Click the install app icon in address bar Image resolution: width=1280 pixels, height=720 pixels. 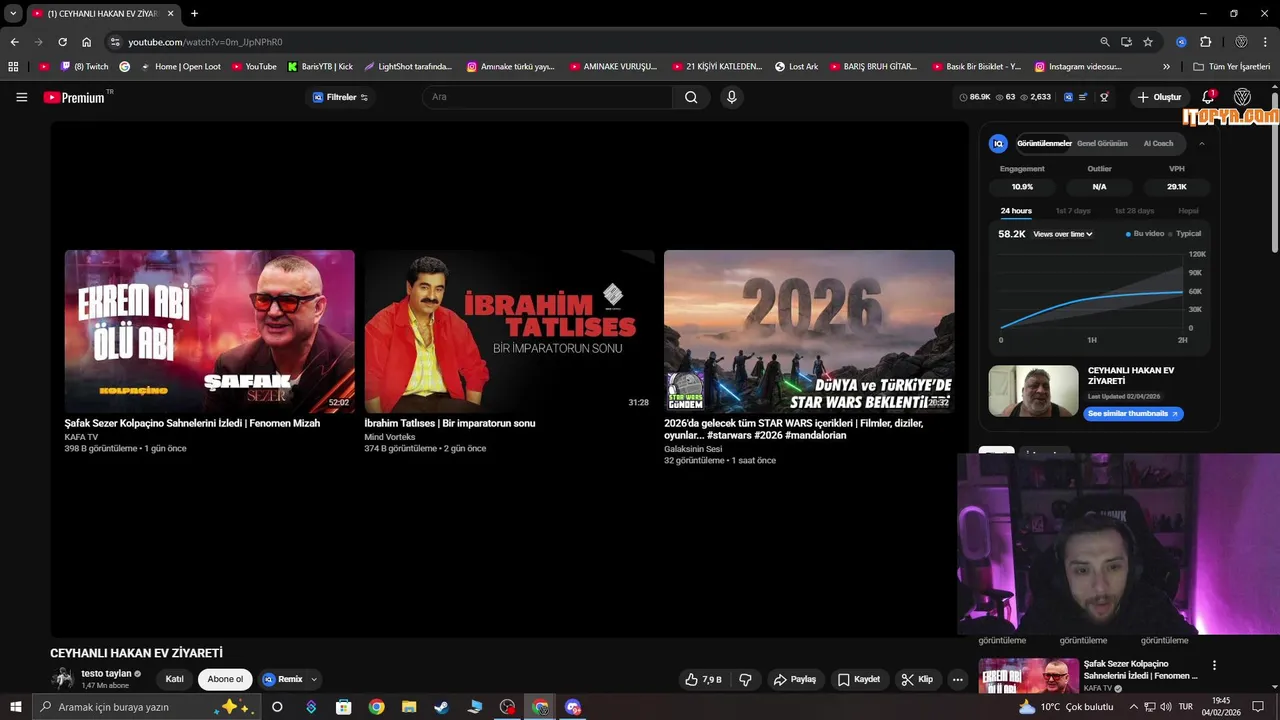pyautogui.click(x=1126, y=42)
